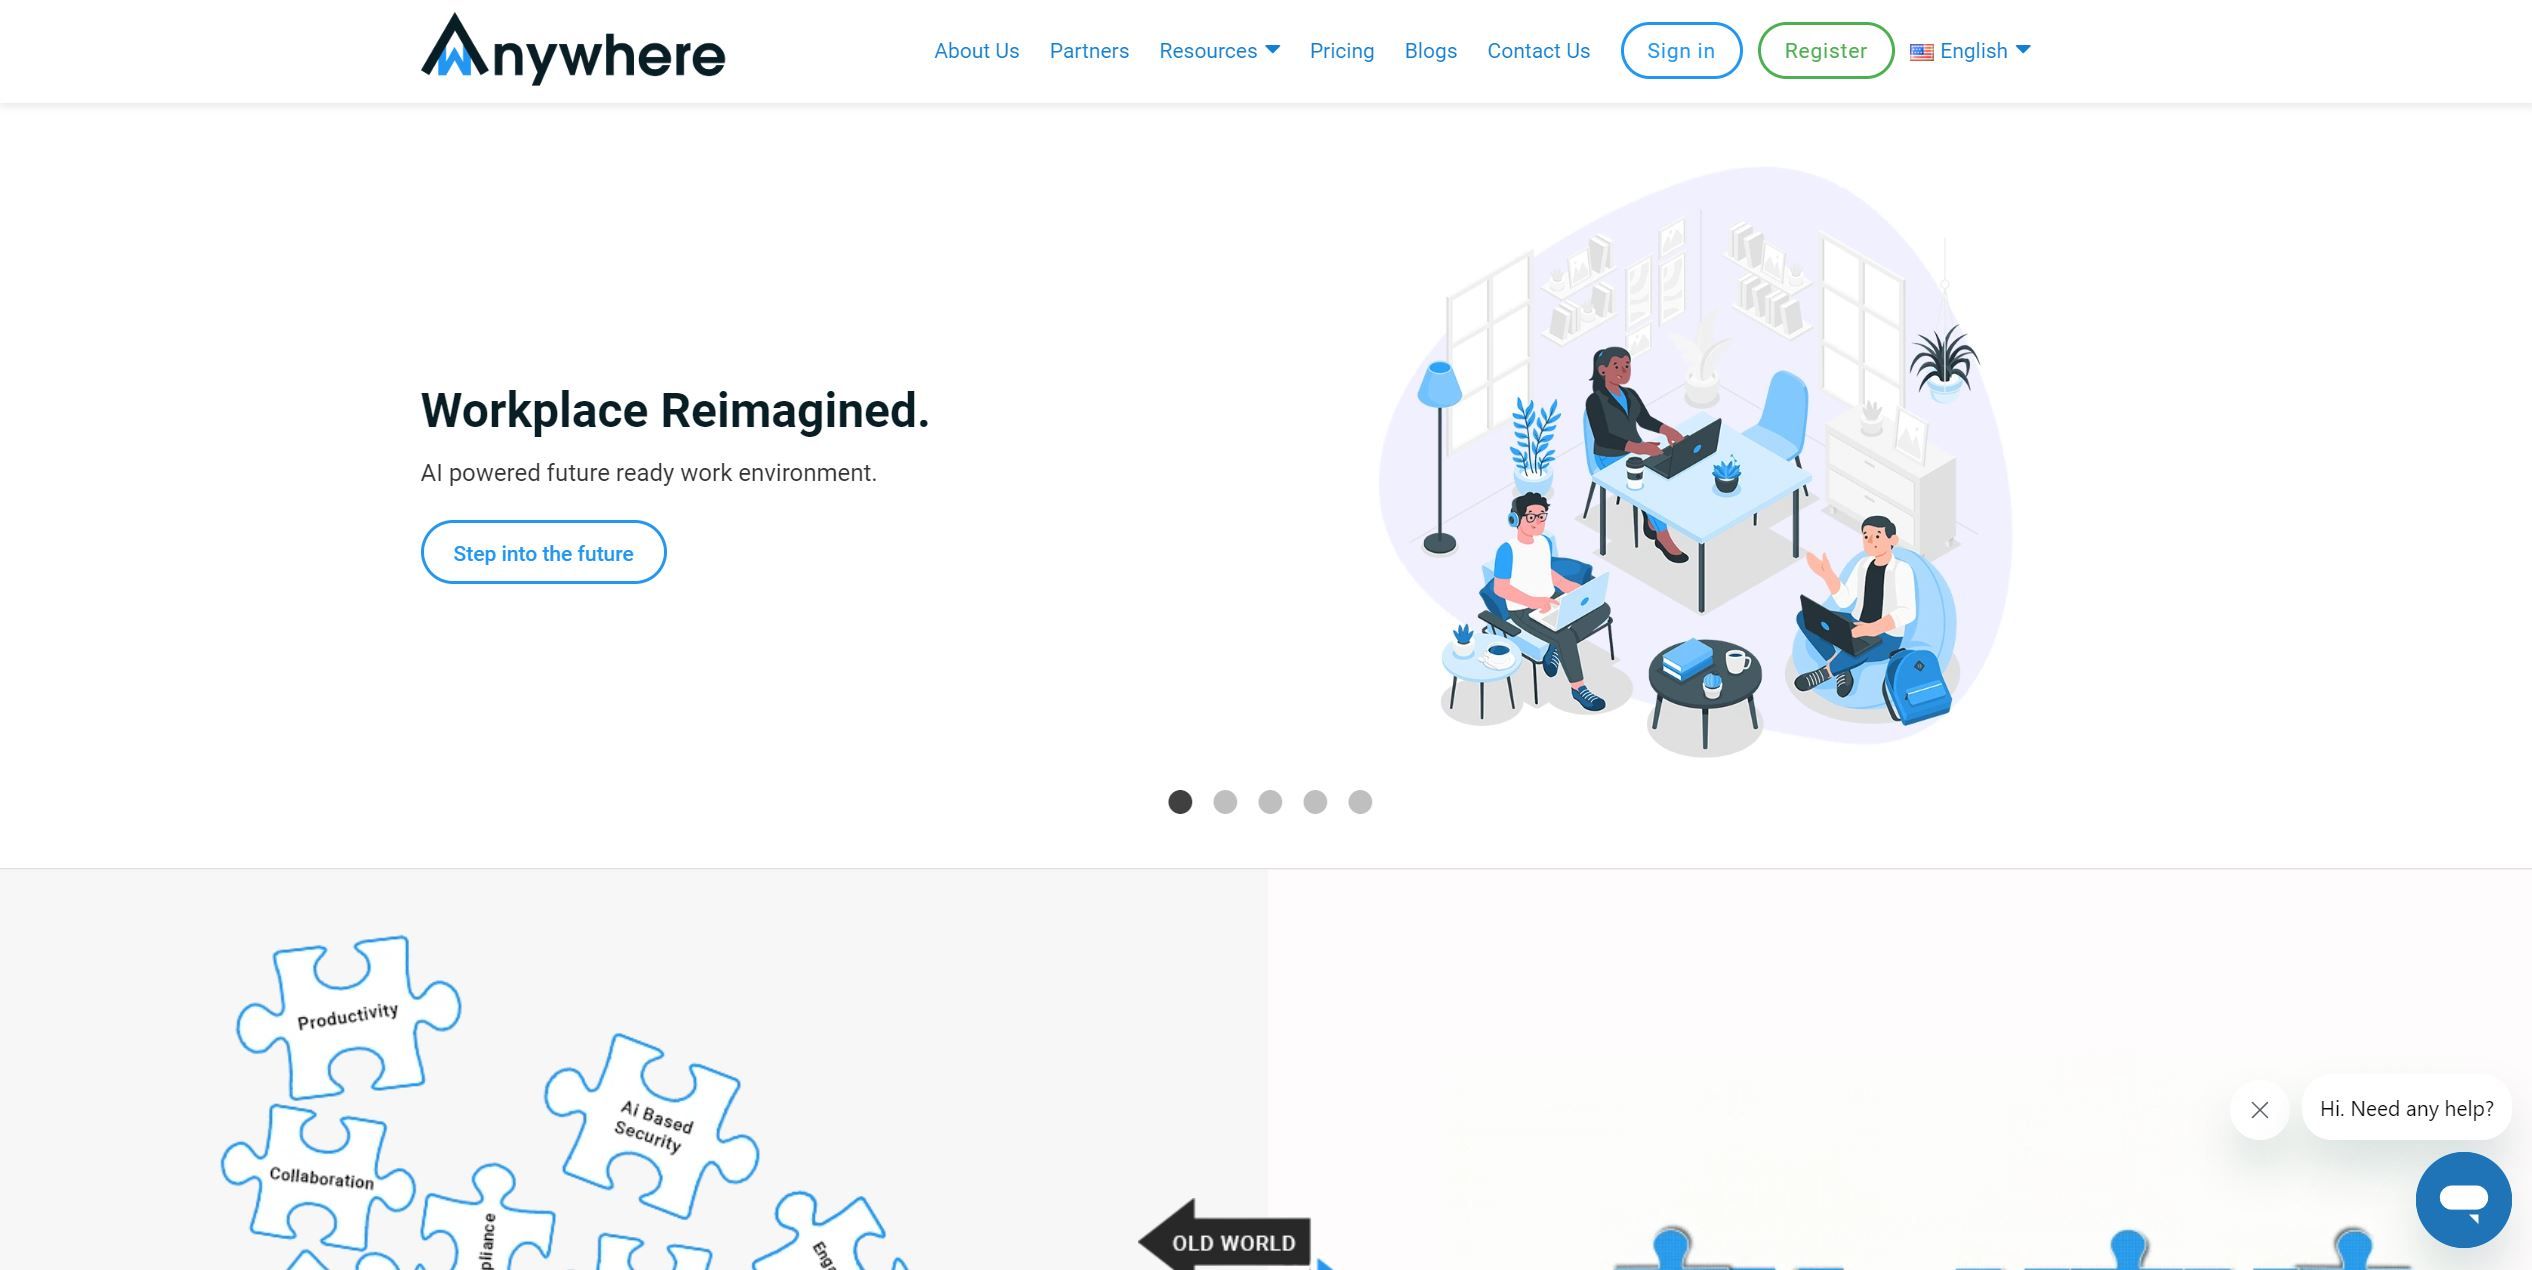Close the chat notification popup

pos(2260,1108)
